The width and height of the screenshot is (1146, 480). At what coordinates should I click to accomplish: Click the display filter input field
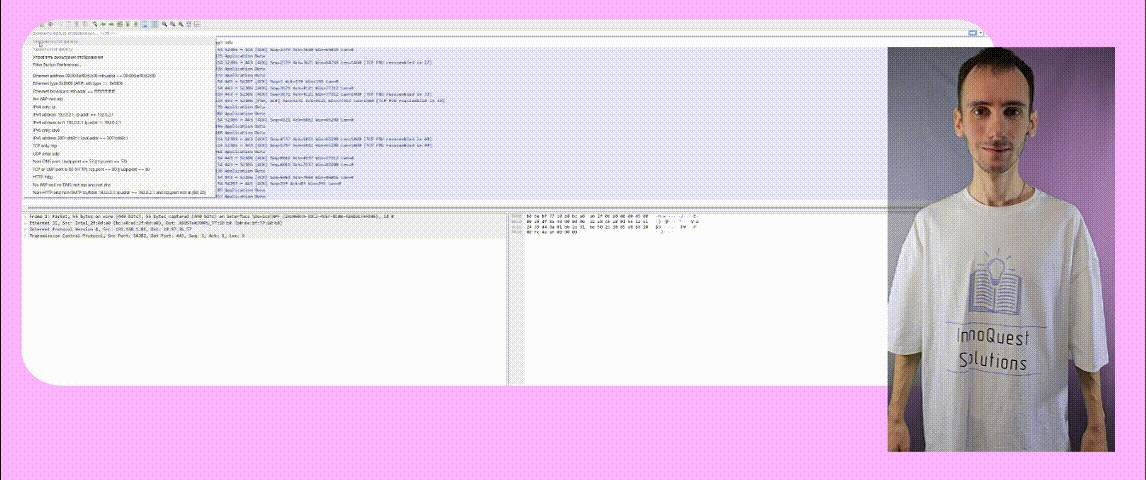click(x=500, y=33)
